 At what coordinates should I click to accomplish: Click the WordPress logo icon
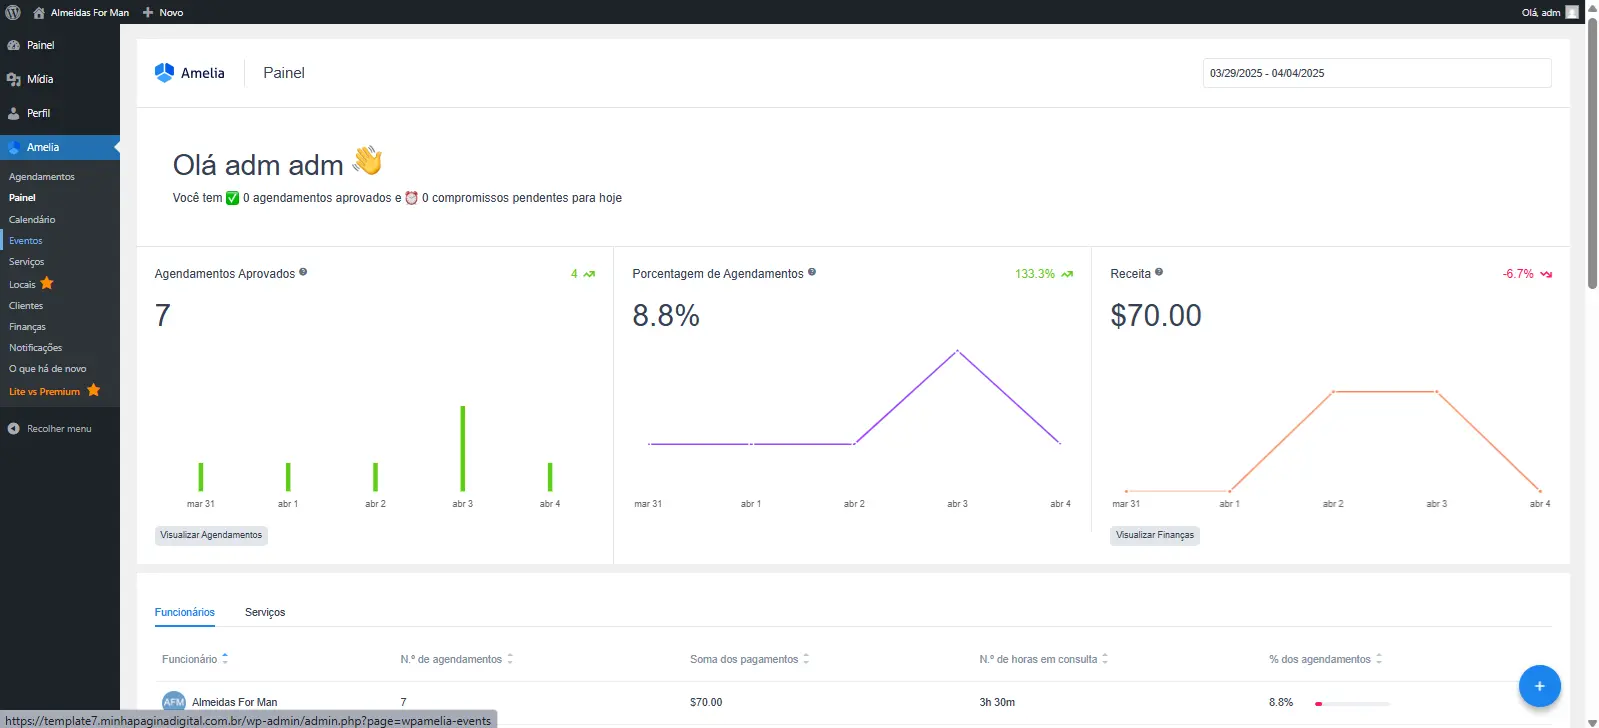[13, 12]
